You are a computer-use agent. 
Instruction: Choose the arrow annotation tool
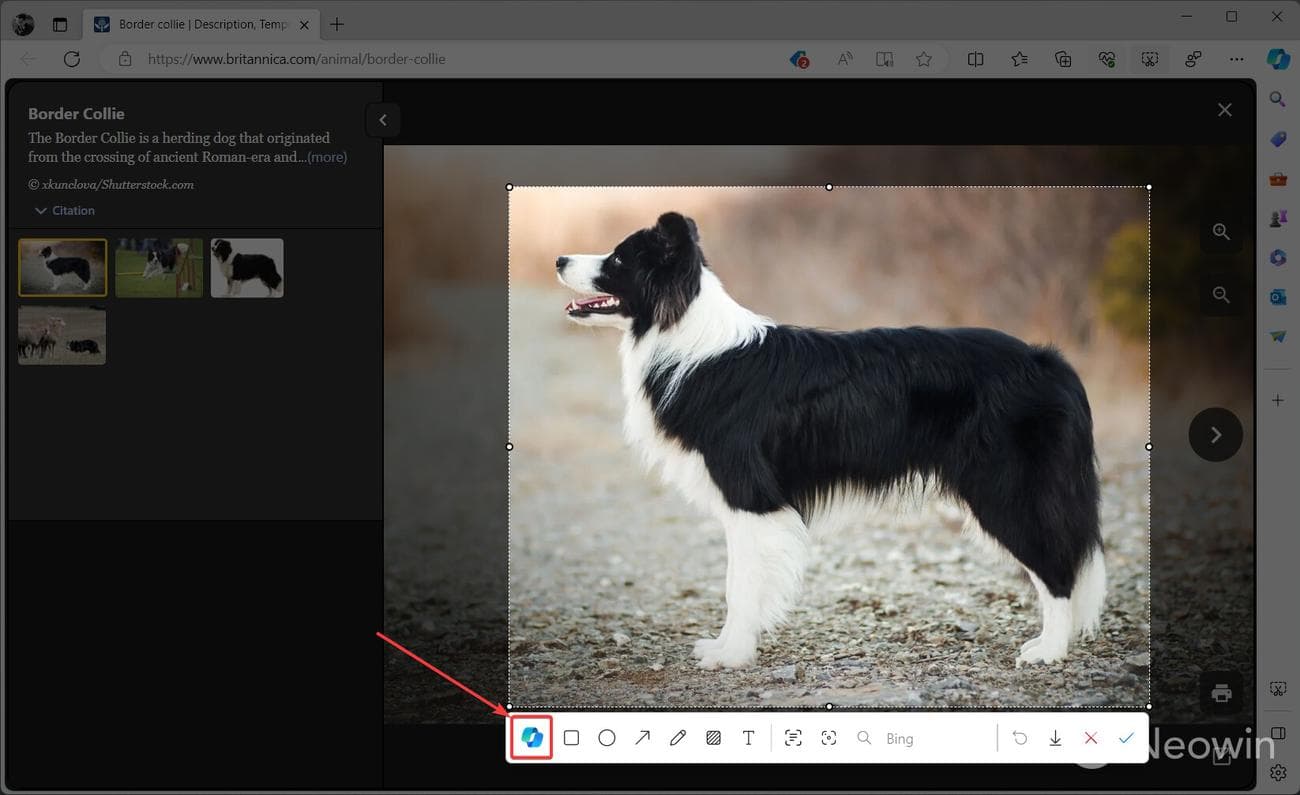[x=642, y=738]
